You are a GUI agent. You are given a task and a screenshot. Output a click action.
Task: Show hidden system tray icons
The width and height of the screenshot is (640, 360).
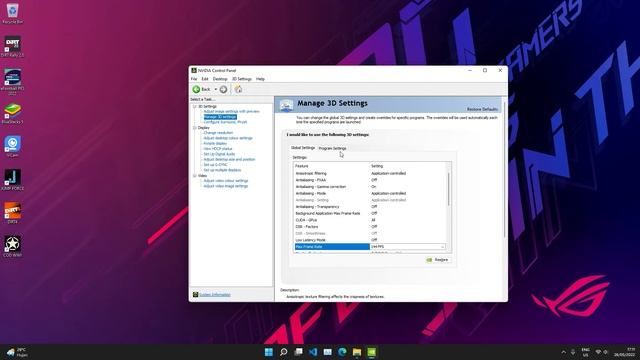(564, 352)
